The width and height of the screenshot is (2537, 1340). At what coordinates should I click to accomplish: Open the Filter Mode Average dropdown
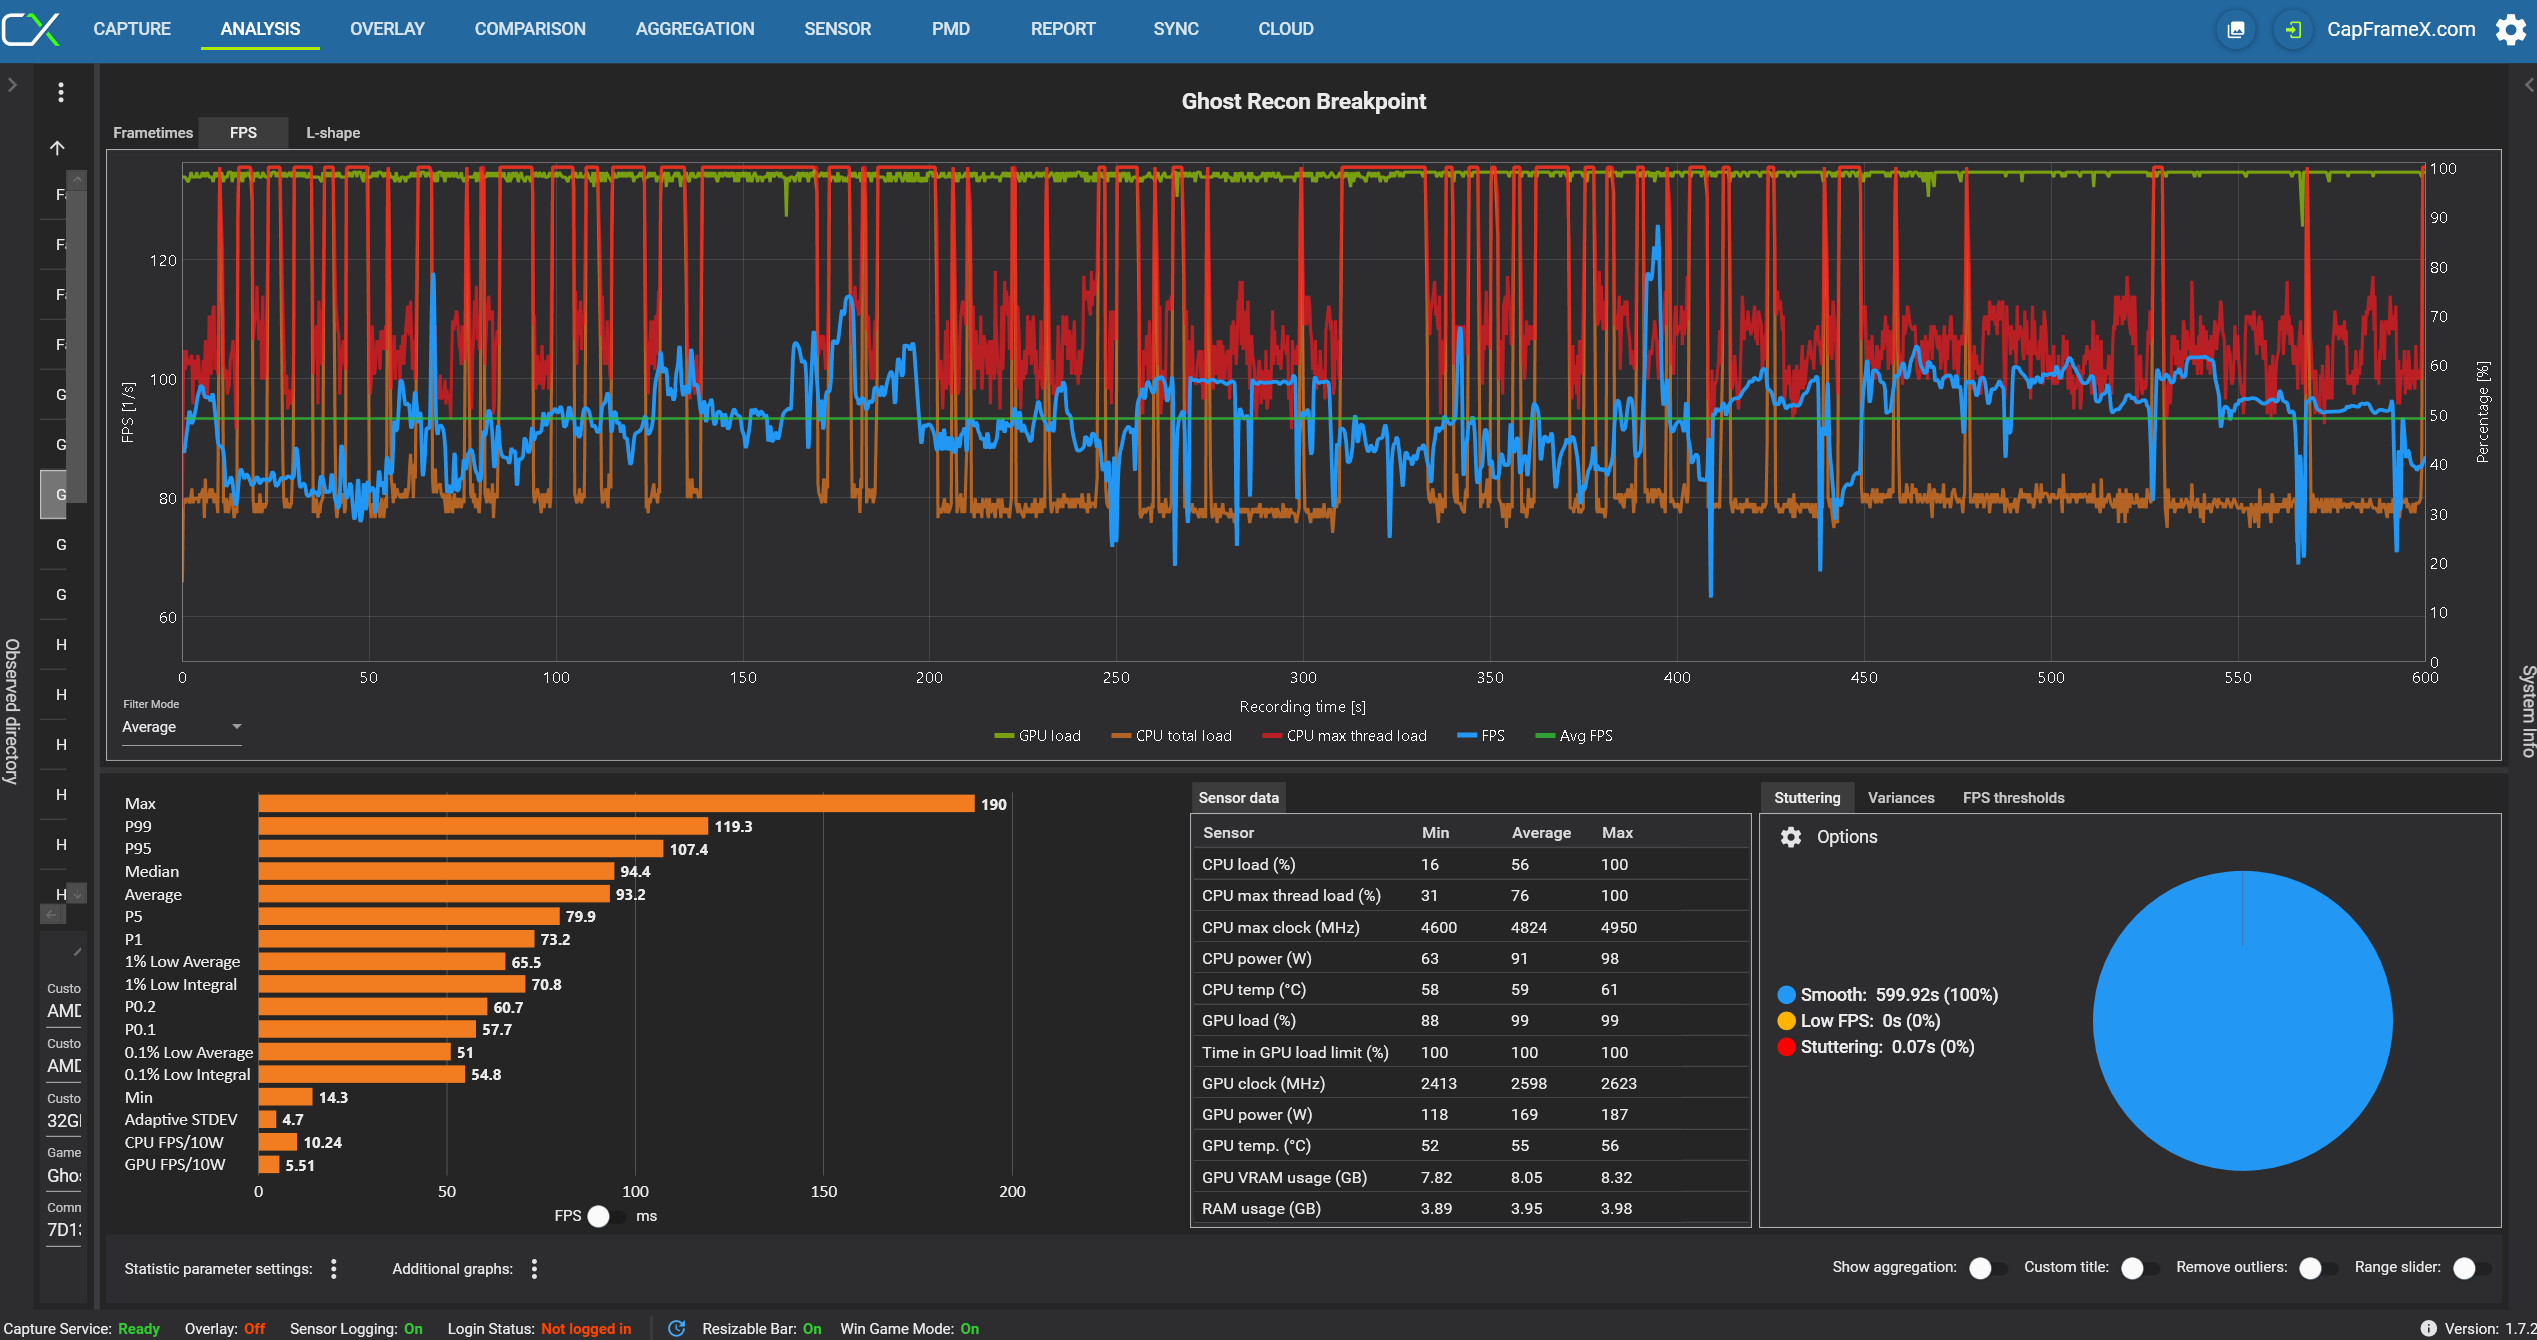181,727
